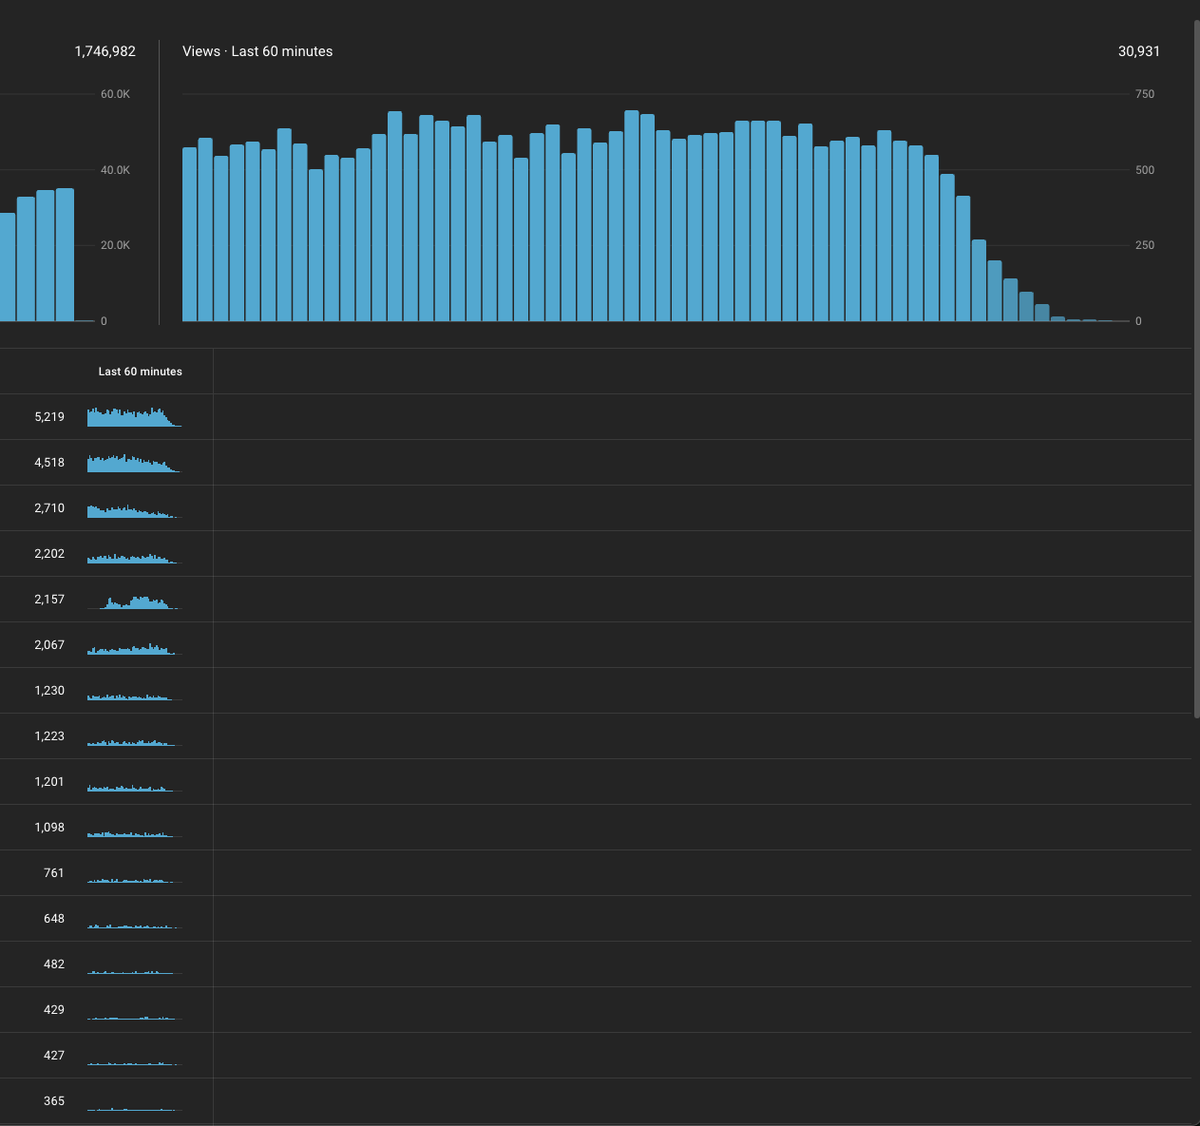
Task: Click the 1,201 views value
Action: point(49,782)
